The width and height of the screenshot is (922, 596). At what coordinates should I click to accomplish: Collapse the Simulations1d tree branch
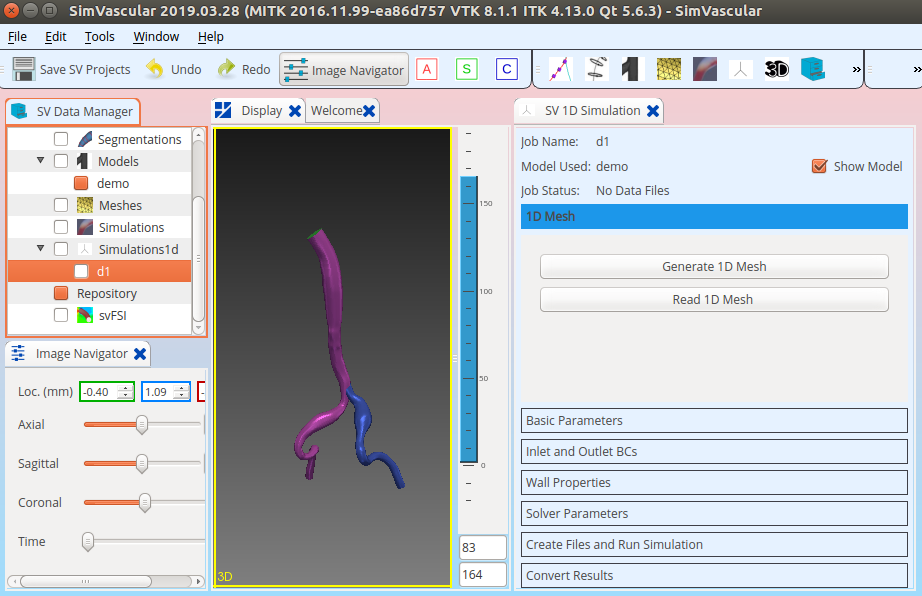(x=40, y=249)
